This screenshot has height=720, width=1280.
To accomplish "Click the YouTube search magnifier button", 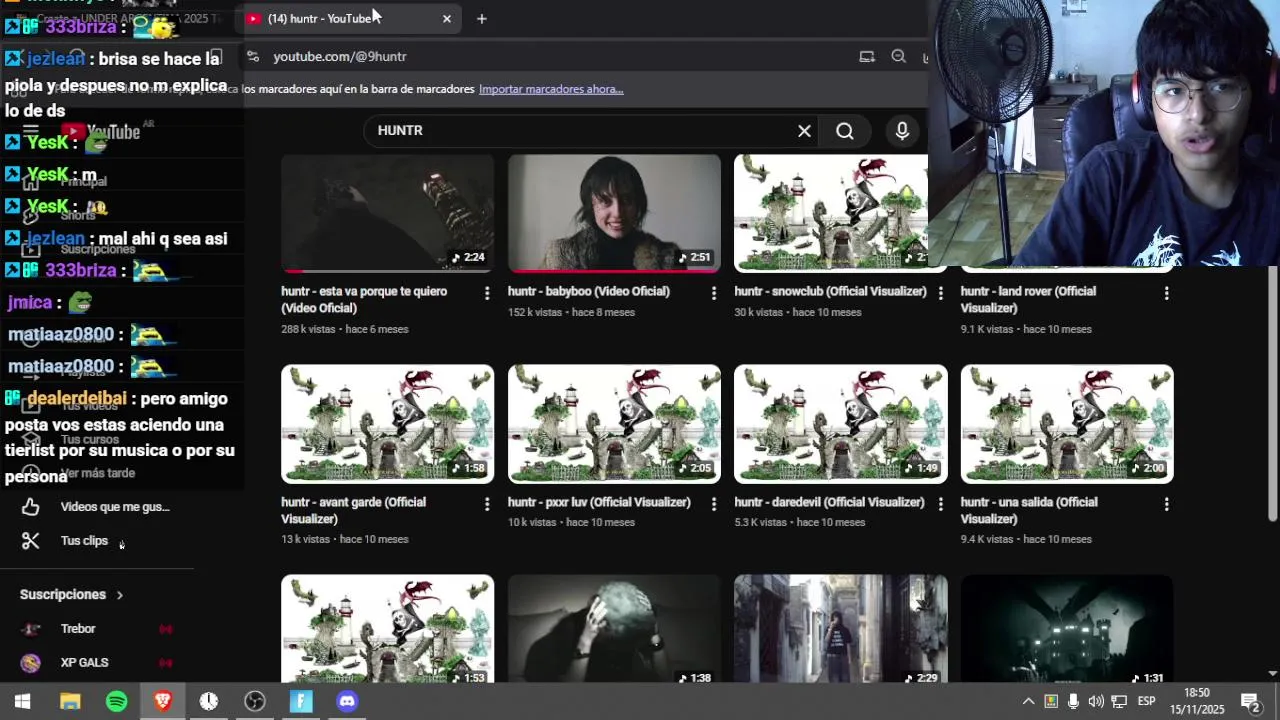I will tap(845, 131).
